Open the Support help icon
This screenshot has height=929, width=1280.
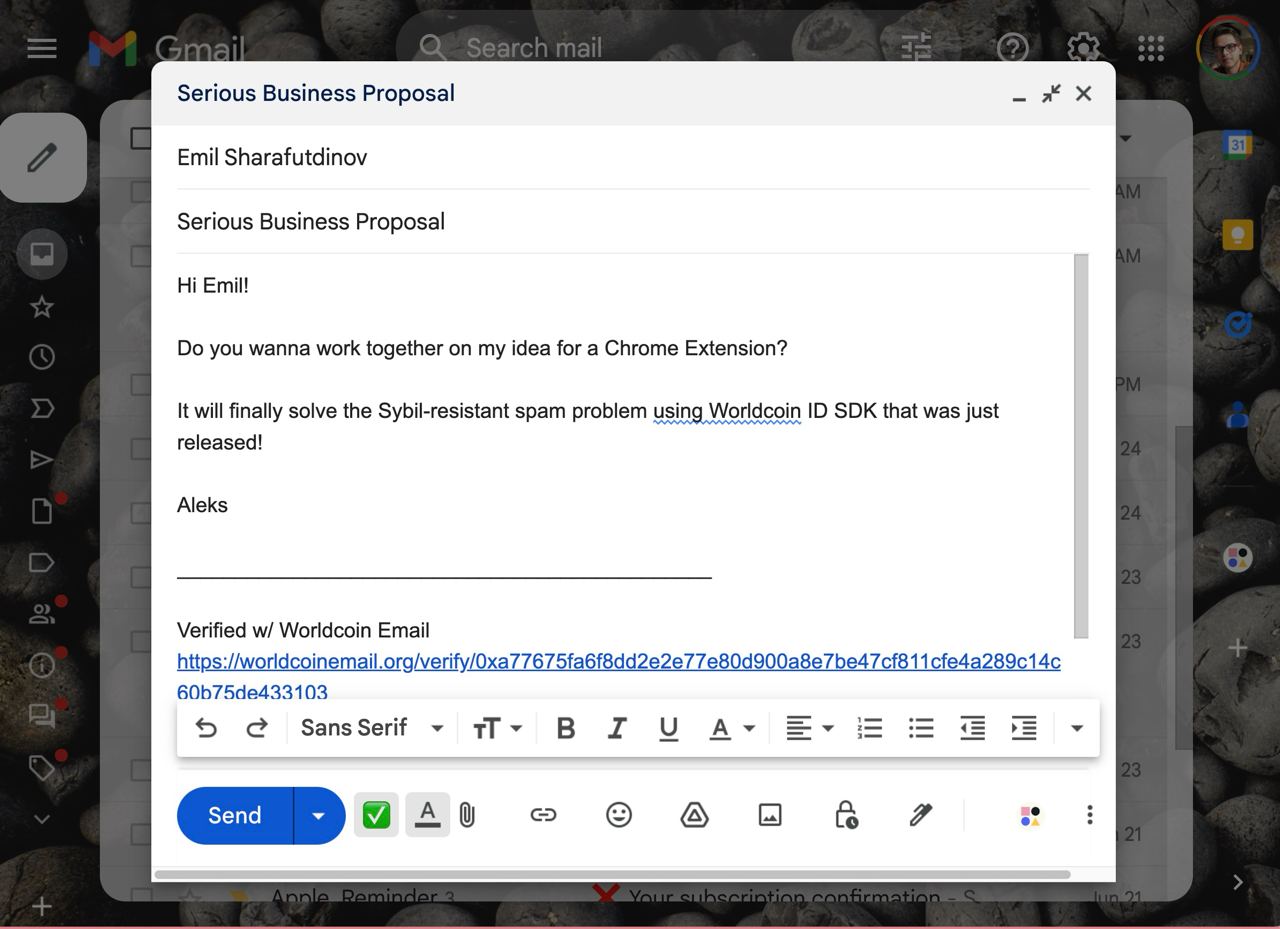(1013, 47)
